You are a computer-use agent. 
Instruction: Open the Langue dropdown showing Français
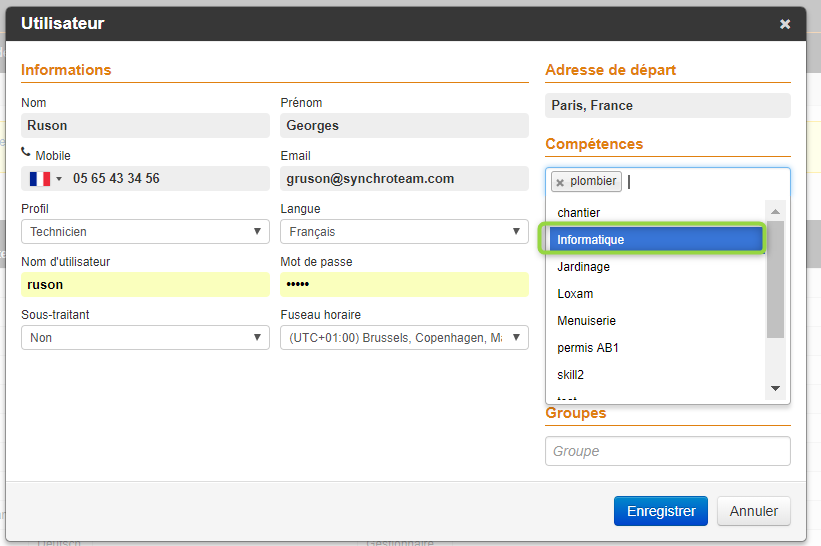[x=404, y=231]
